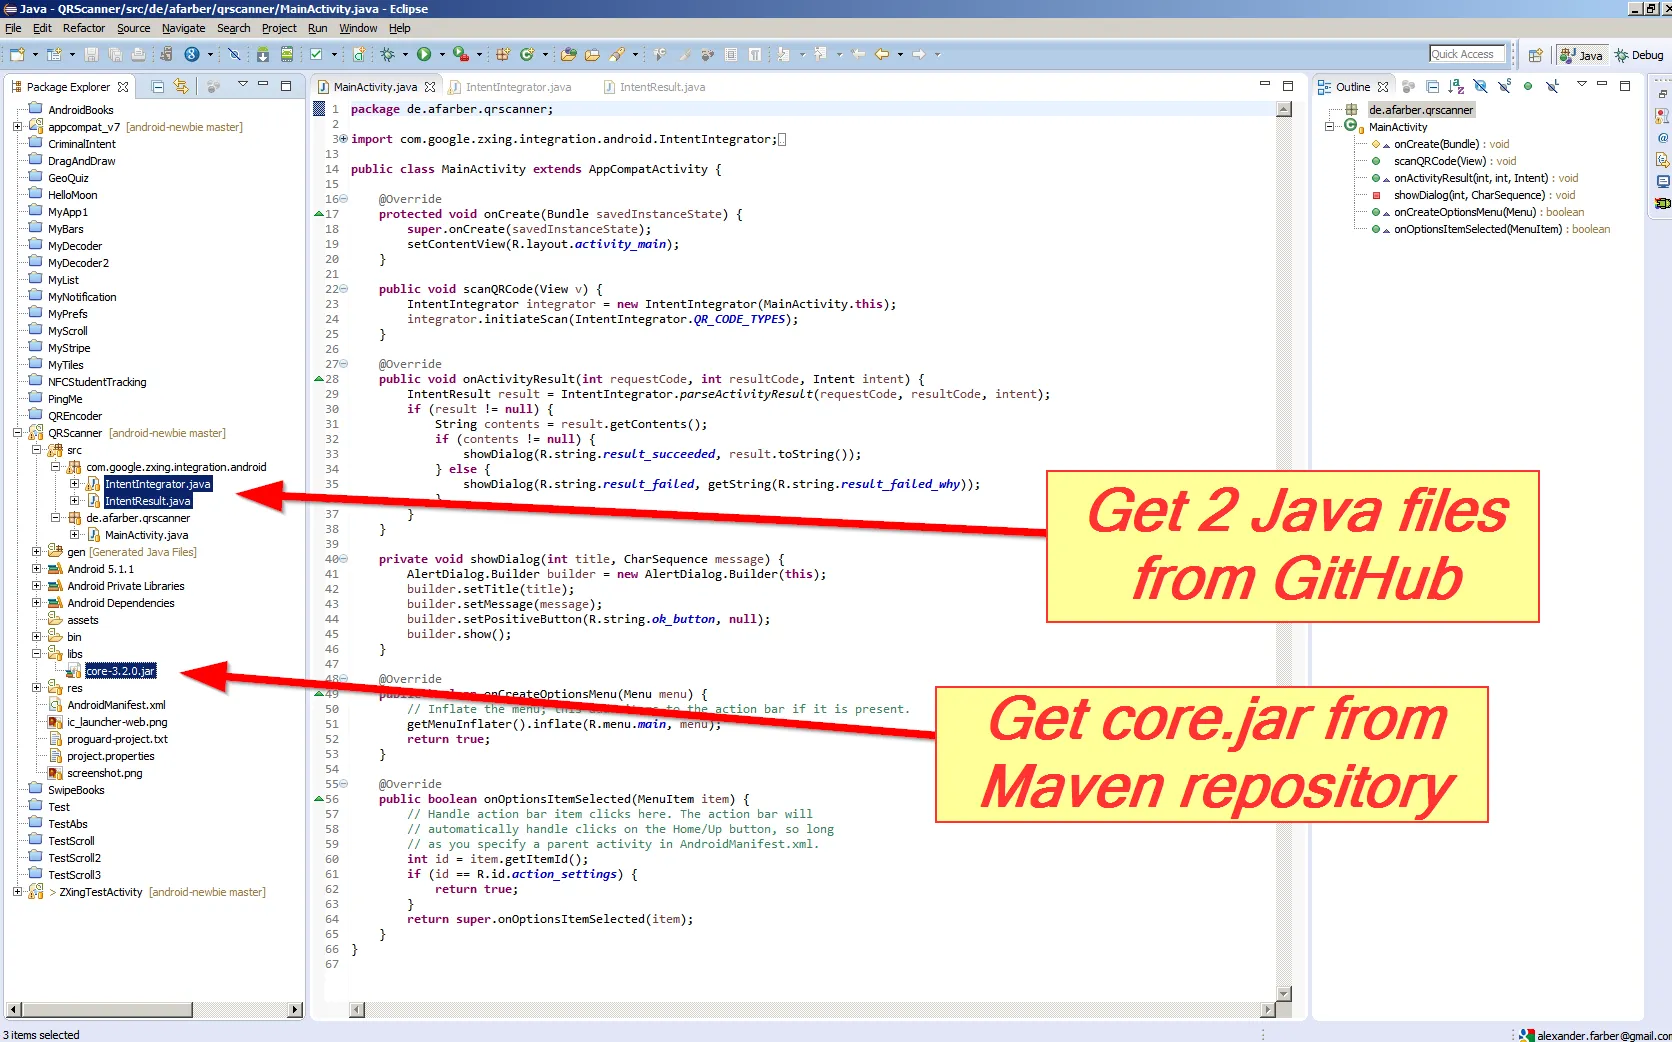
Task: Click the Forward navigation arrow icon
Action: [x=919, y=54]
